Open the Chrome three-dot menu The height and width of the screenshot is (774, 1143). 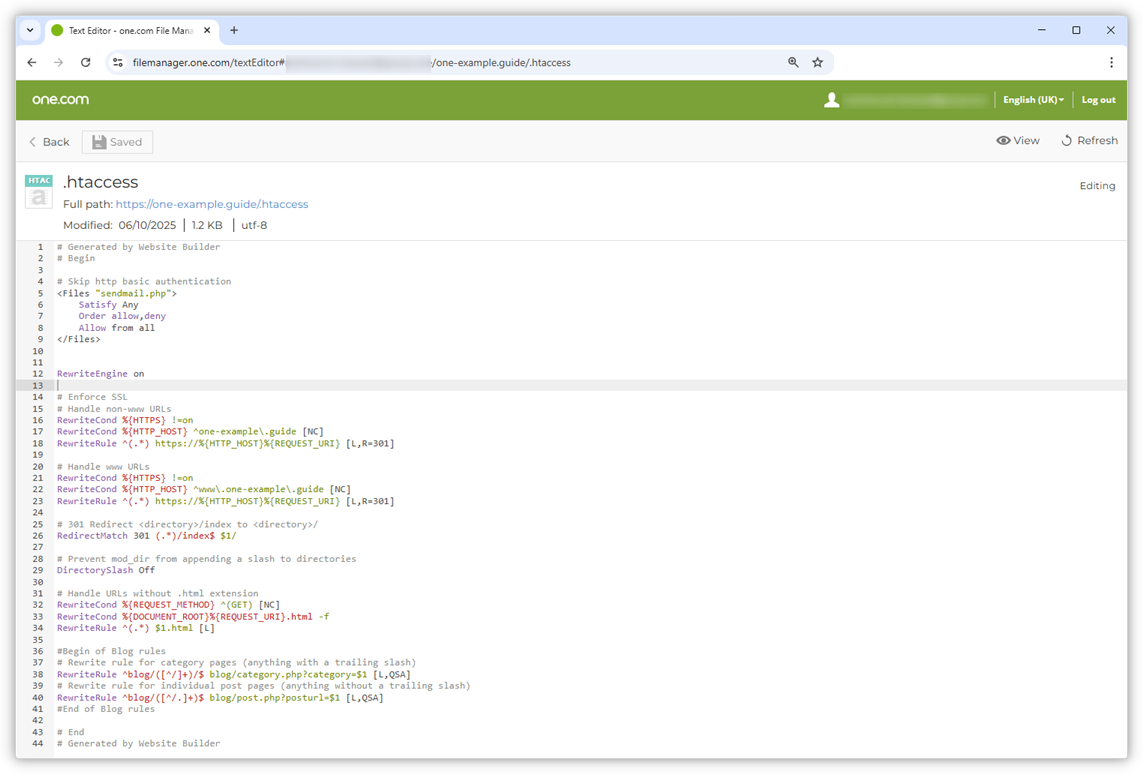point(1111,62)
